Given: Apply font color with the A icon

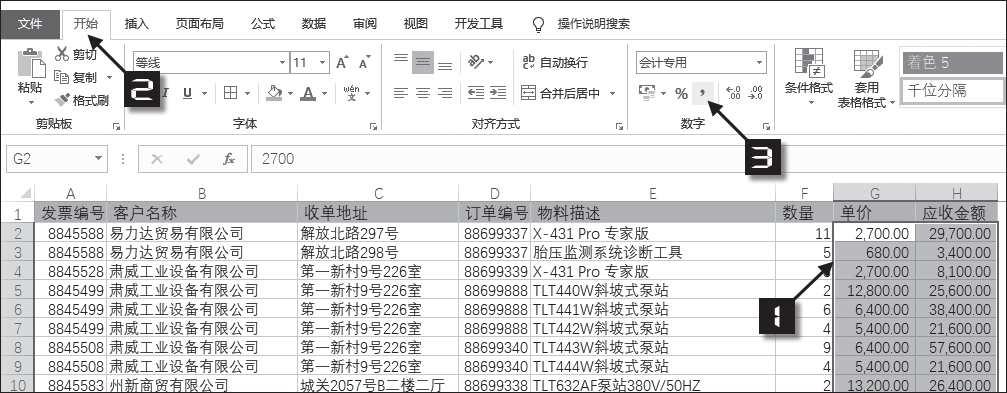Looking at the screenshot, I should (x=308, y=94).
